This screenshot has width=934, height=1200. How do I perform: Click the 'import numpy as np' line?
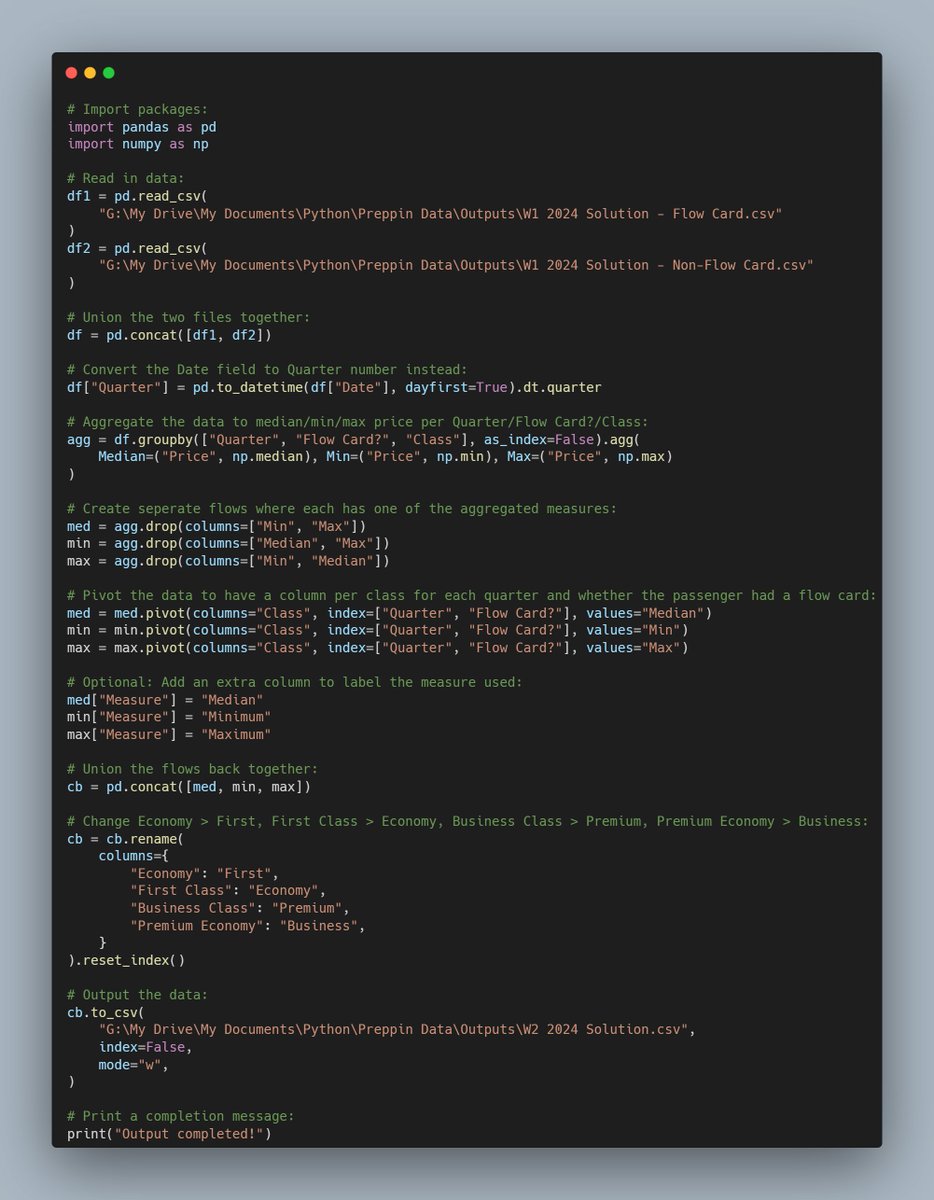coord(138,144)
